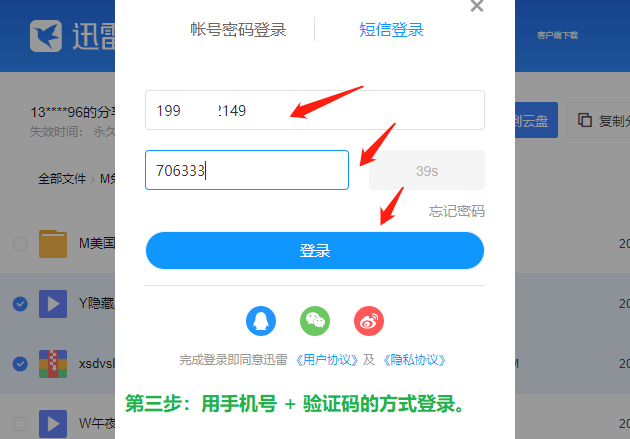Open the 《用户协议》 link
This screenshot has height=439, width=630.
tap(327, 360)
